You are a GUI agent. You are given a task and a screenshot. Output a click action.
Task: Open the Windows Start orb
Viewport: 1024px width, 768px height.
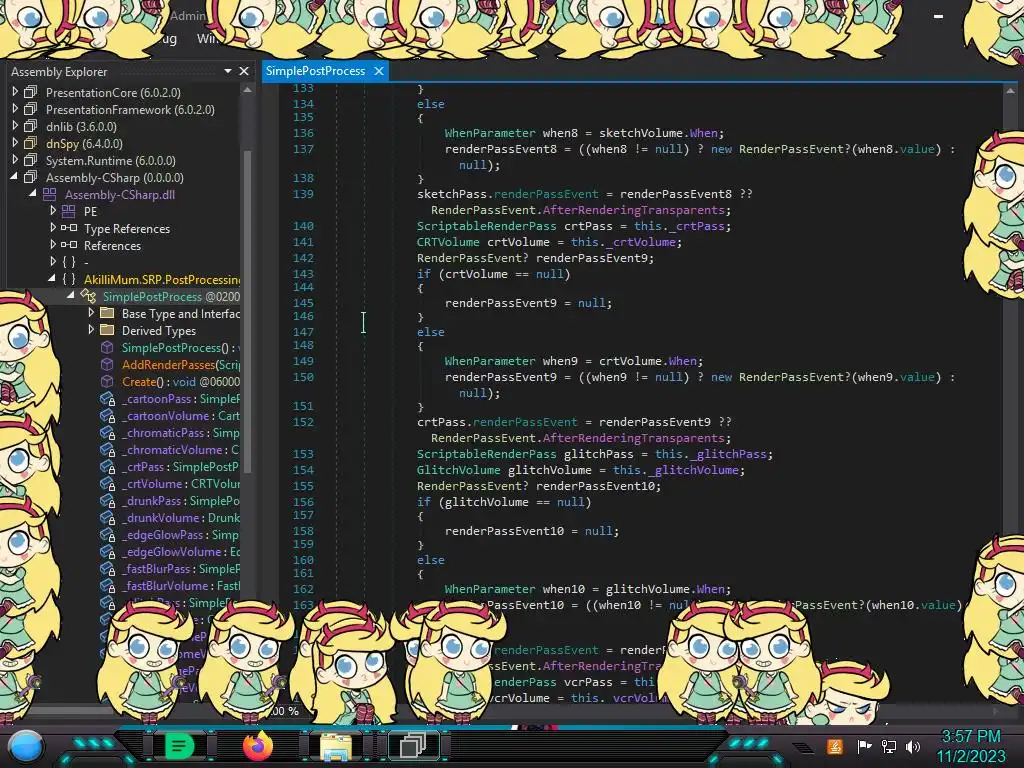point(26,746)
